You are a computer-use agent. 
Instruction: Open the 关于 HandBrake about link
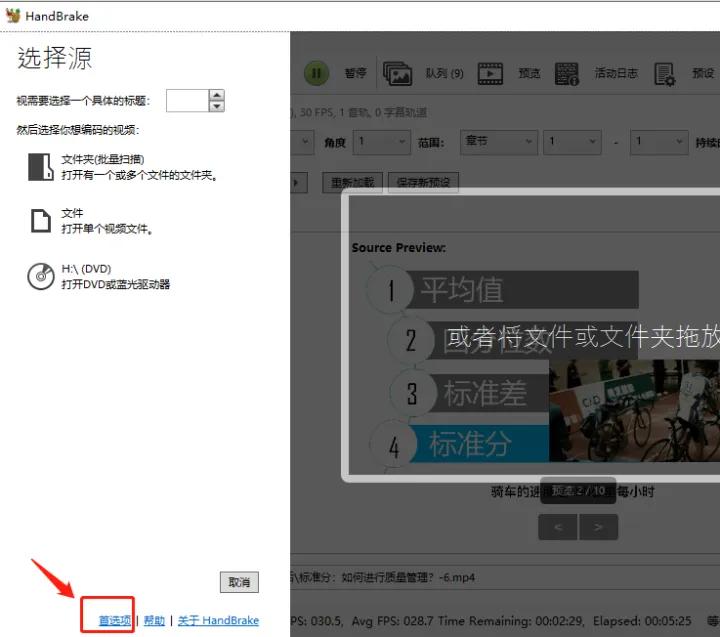click(218, 620)
